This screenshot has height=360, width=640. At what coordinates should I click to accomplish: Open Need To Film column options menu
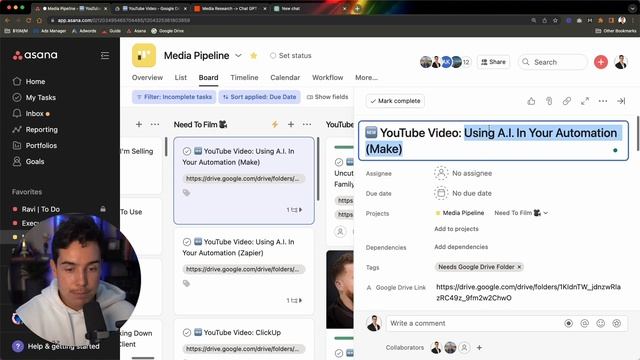(x=307, y=124)
